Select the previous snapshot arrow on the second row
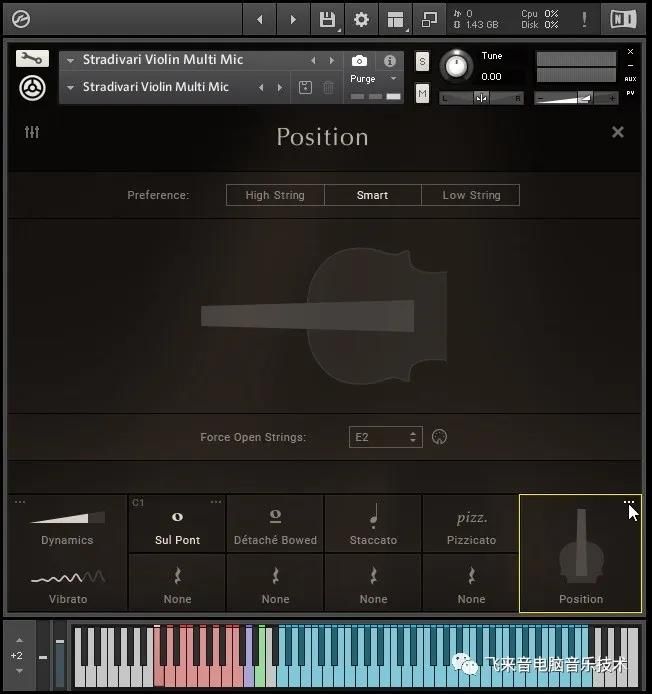Image resolution: width=652 pixels, height=694 pixels. [x=261, y=87]
